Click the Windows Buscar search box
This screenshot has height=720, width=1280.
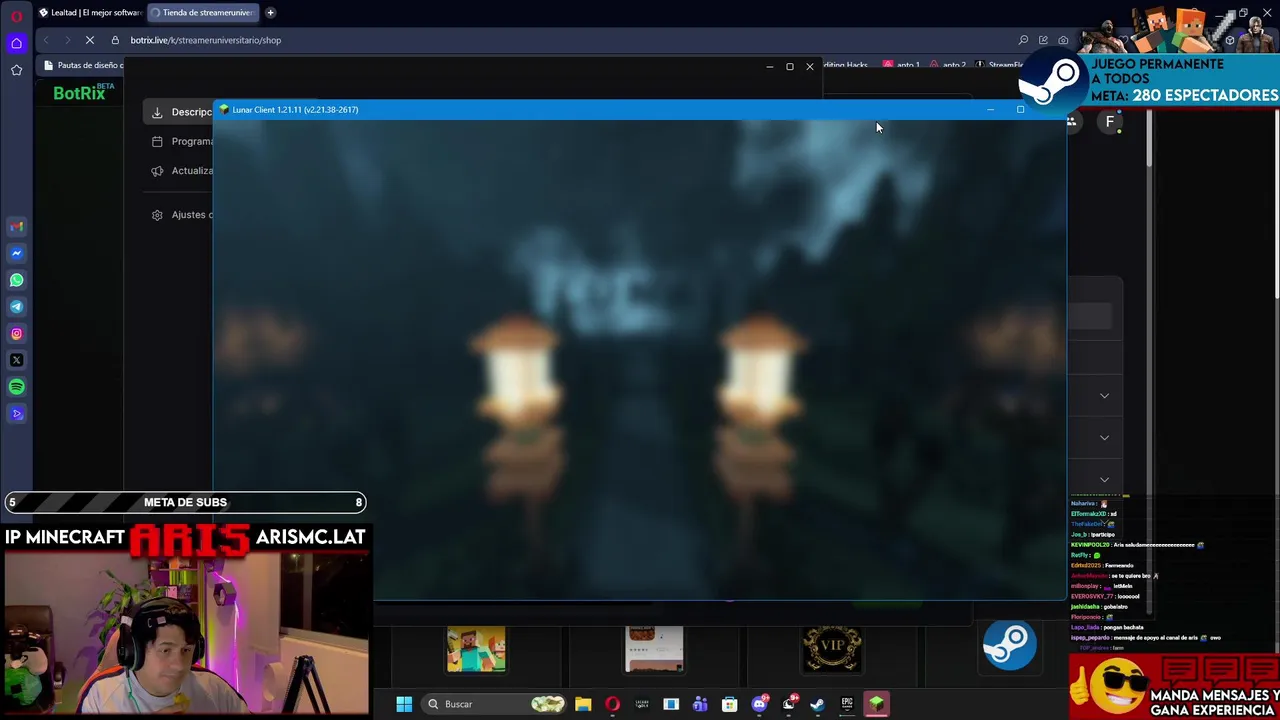pos(493,704)
